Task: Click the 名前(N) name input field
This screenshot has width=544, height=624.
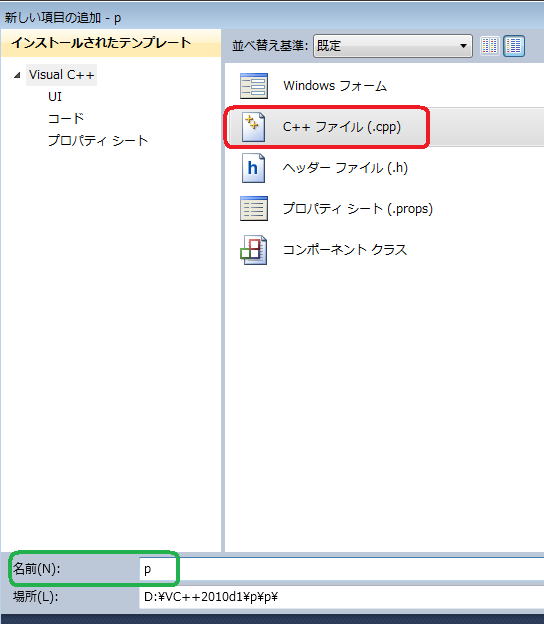Action: tap(341, 569)
